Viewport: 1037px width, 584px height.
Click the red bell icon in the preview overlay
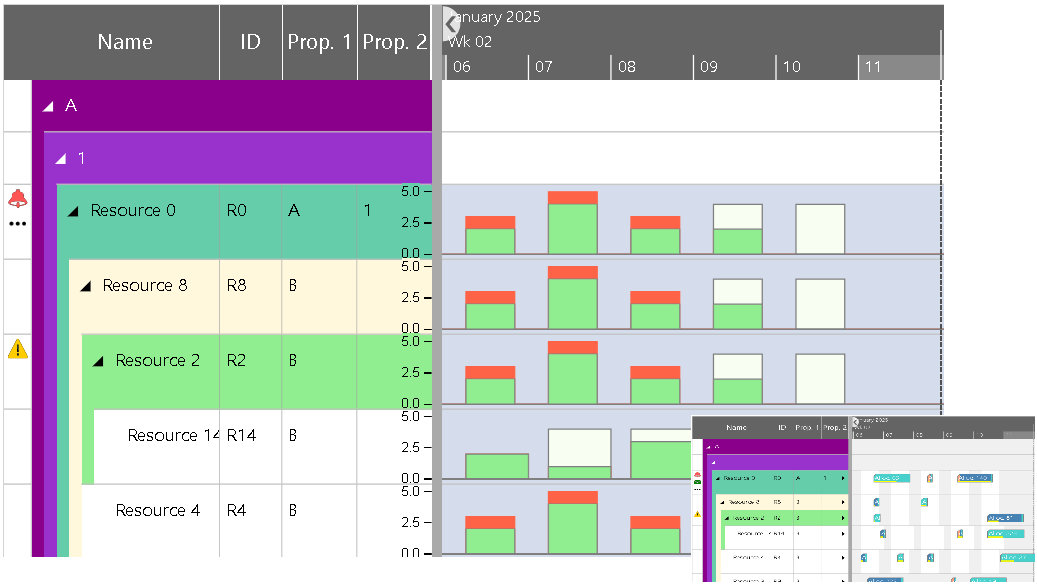(x=698, y=474)
